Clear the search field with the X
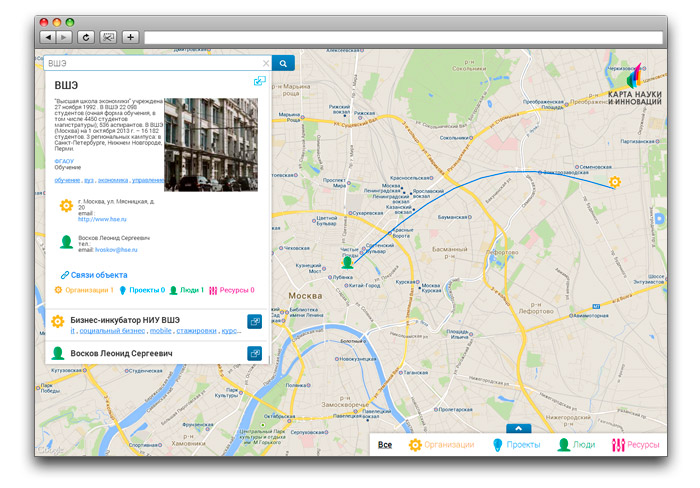 pos(263,63)
